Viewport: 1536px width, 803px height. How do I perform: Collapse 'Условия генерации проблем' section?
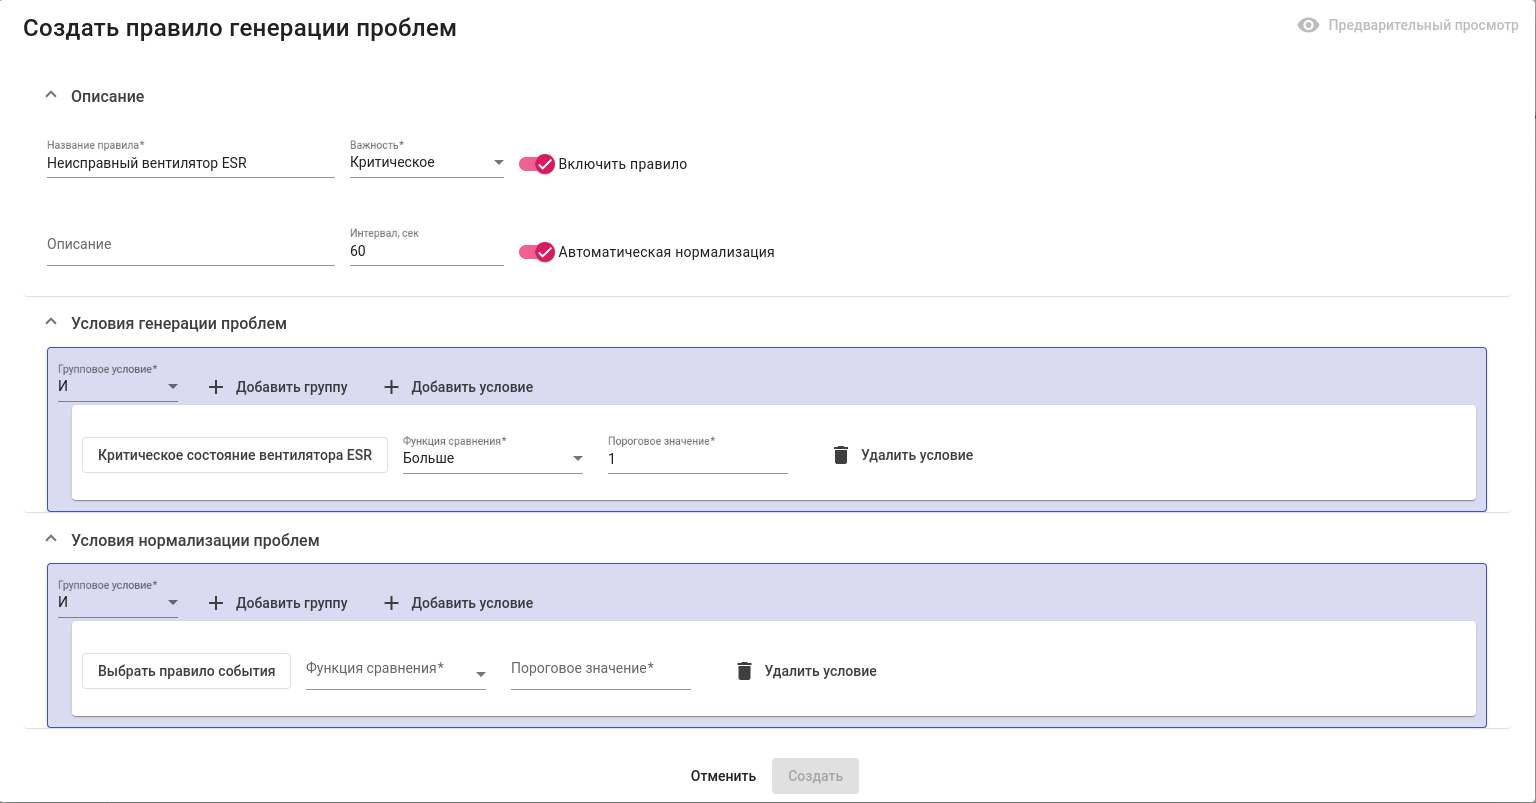pos(52,323)
